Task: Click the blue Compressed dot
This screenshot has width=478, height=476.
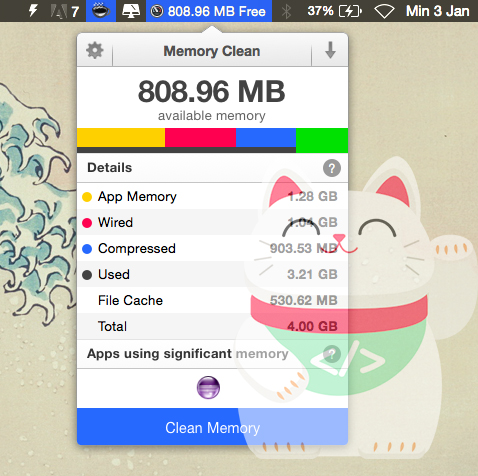Action: click(87, 249)
